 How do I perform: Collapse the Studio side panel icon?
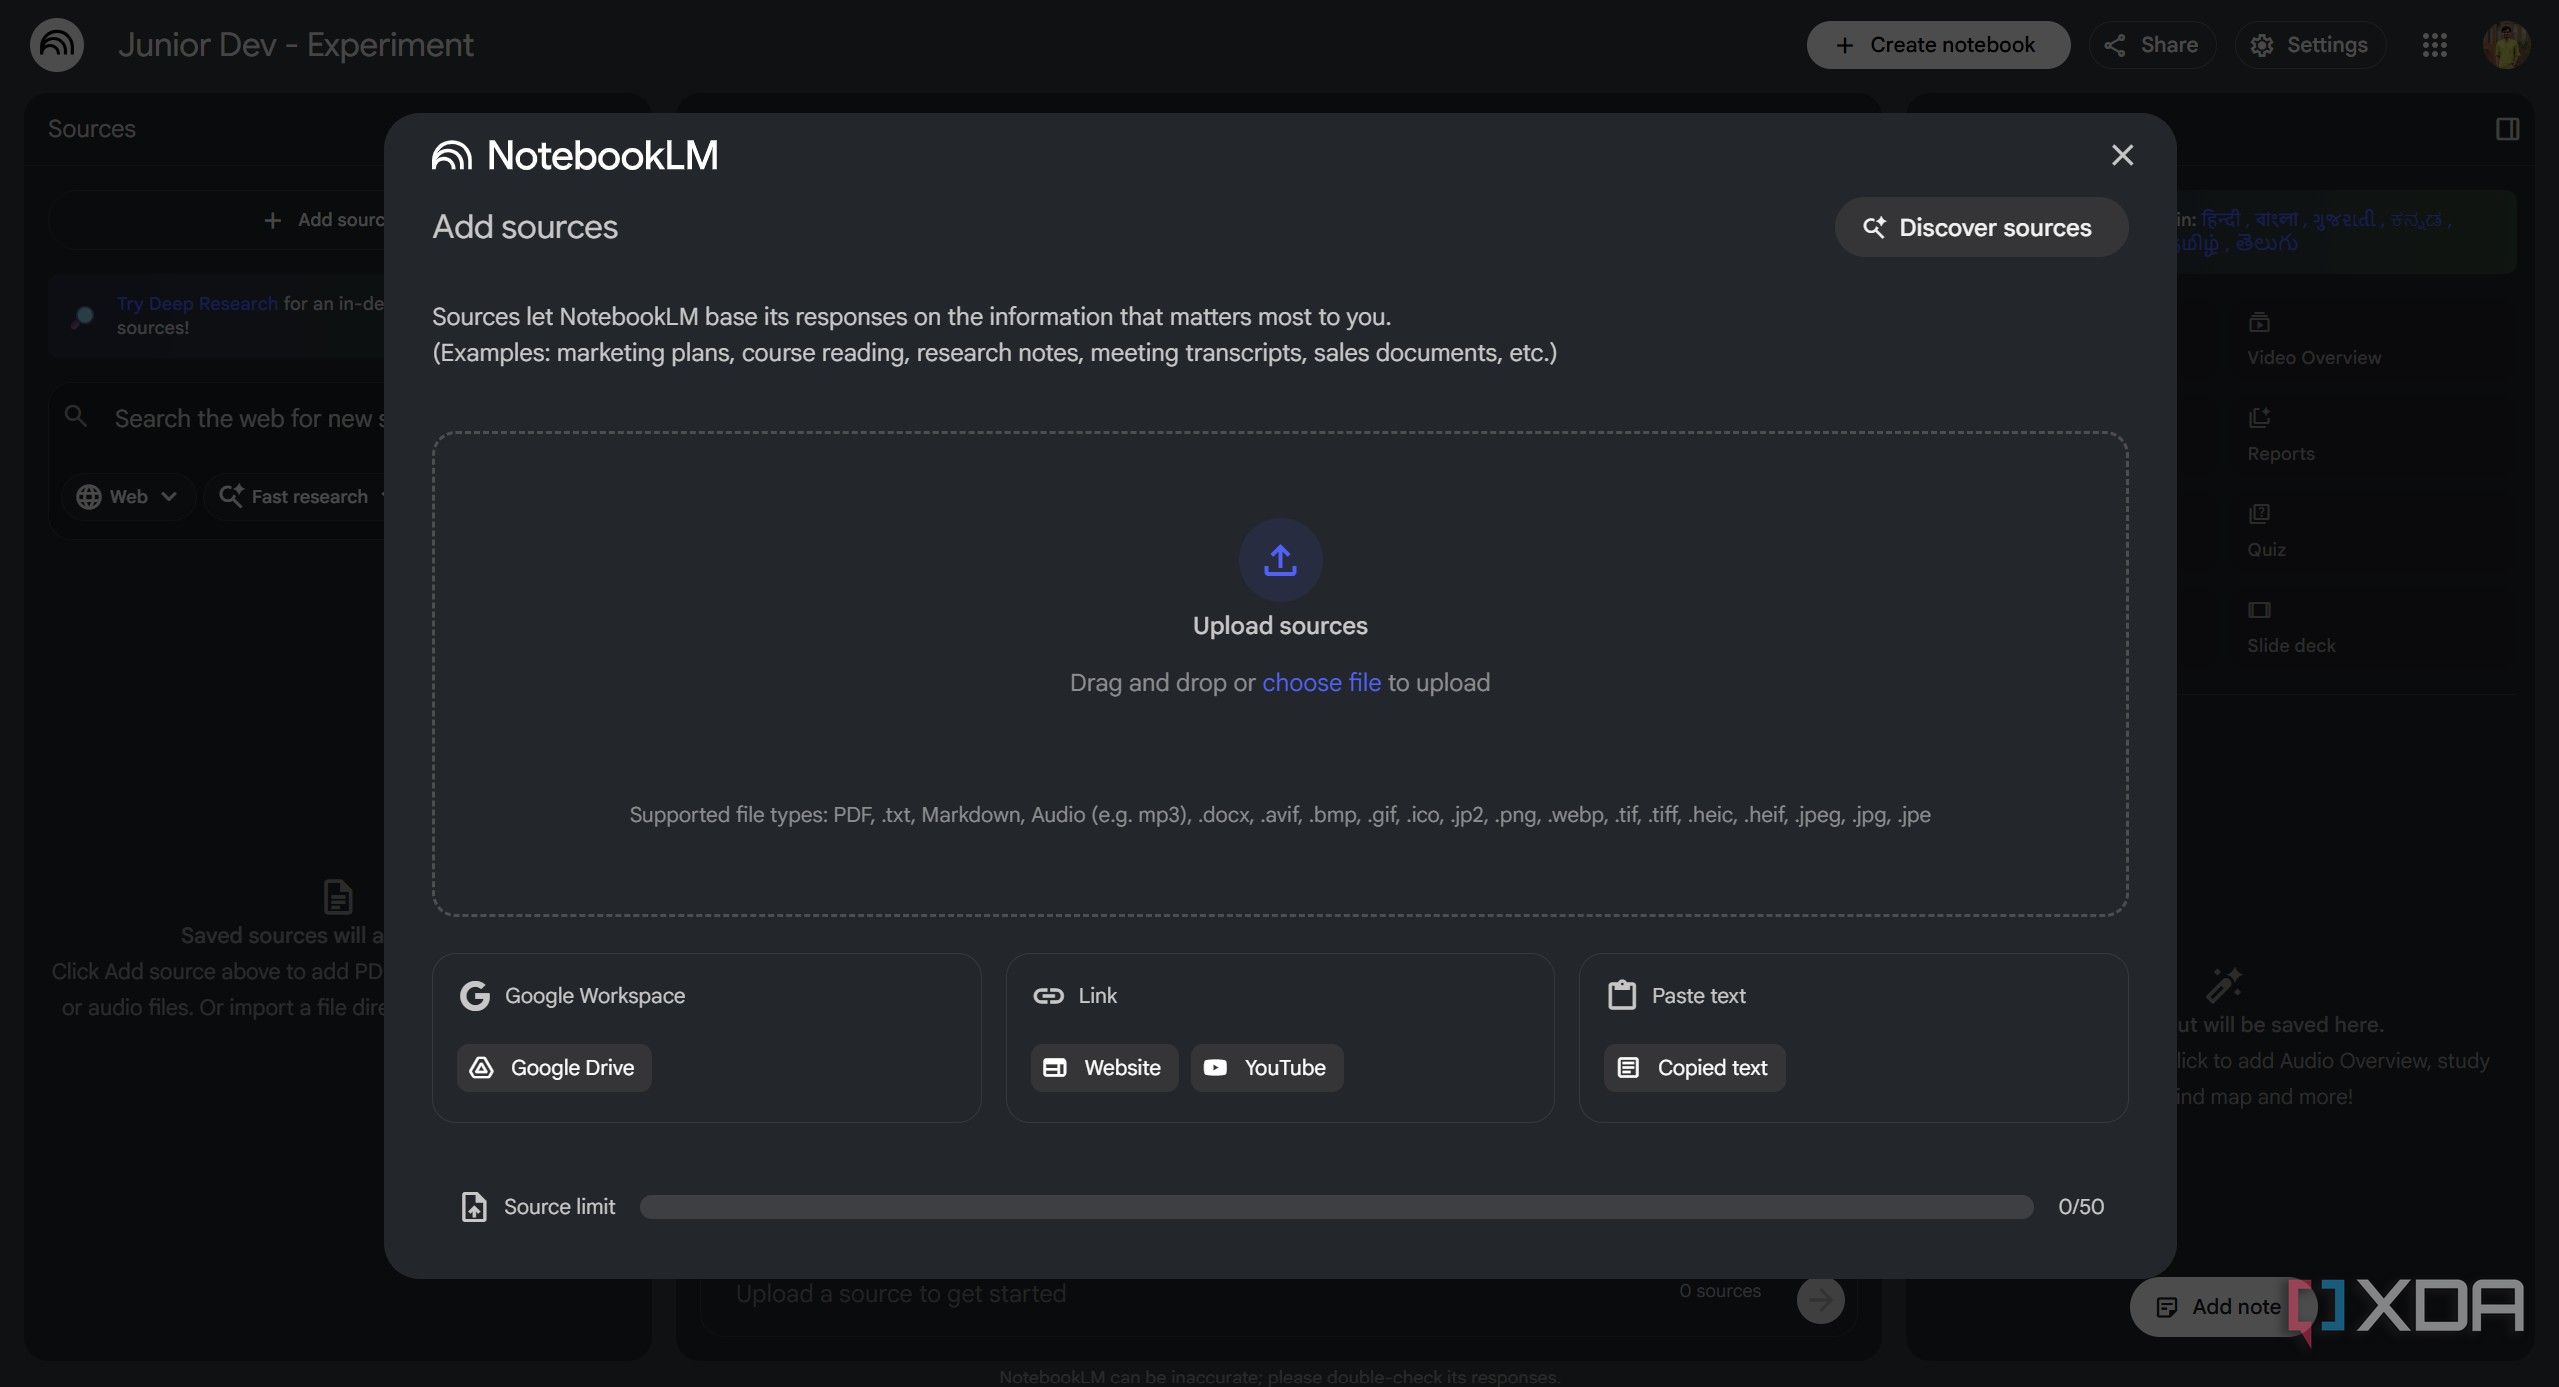2507,129
